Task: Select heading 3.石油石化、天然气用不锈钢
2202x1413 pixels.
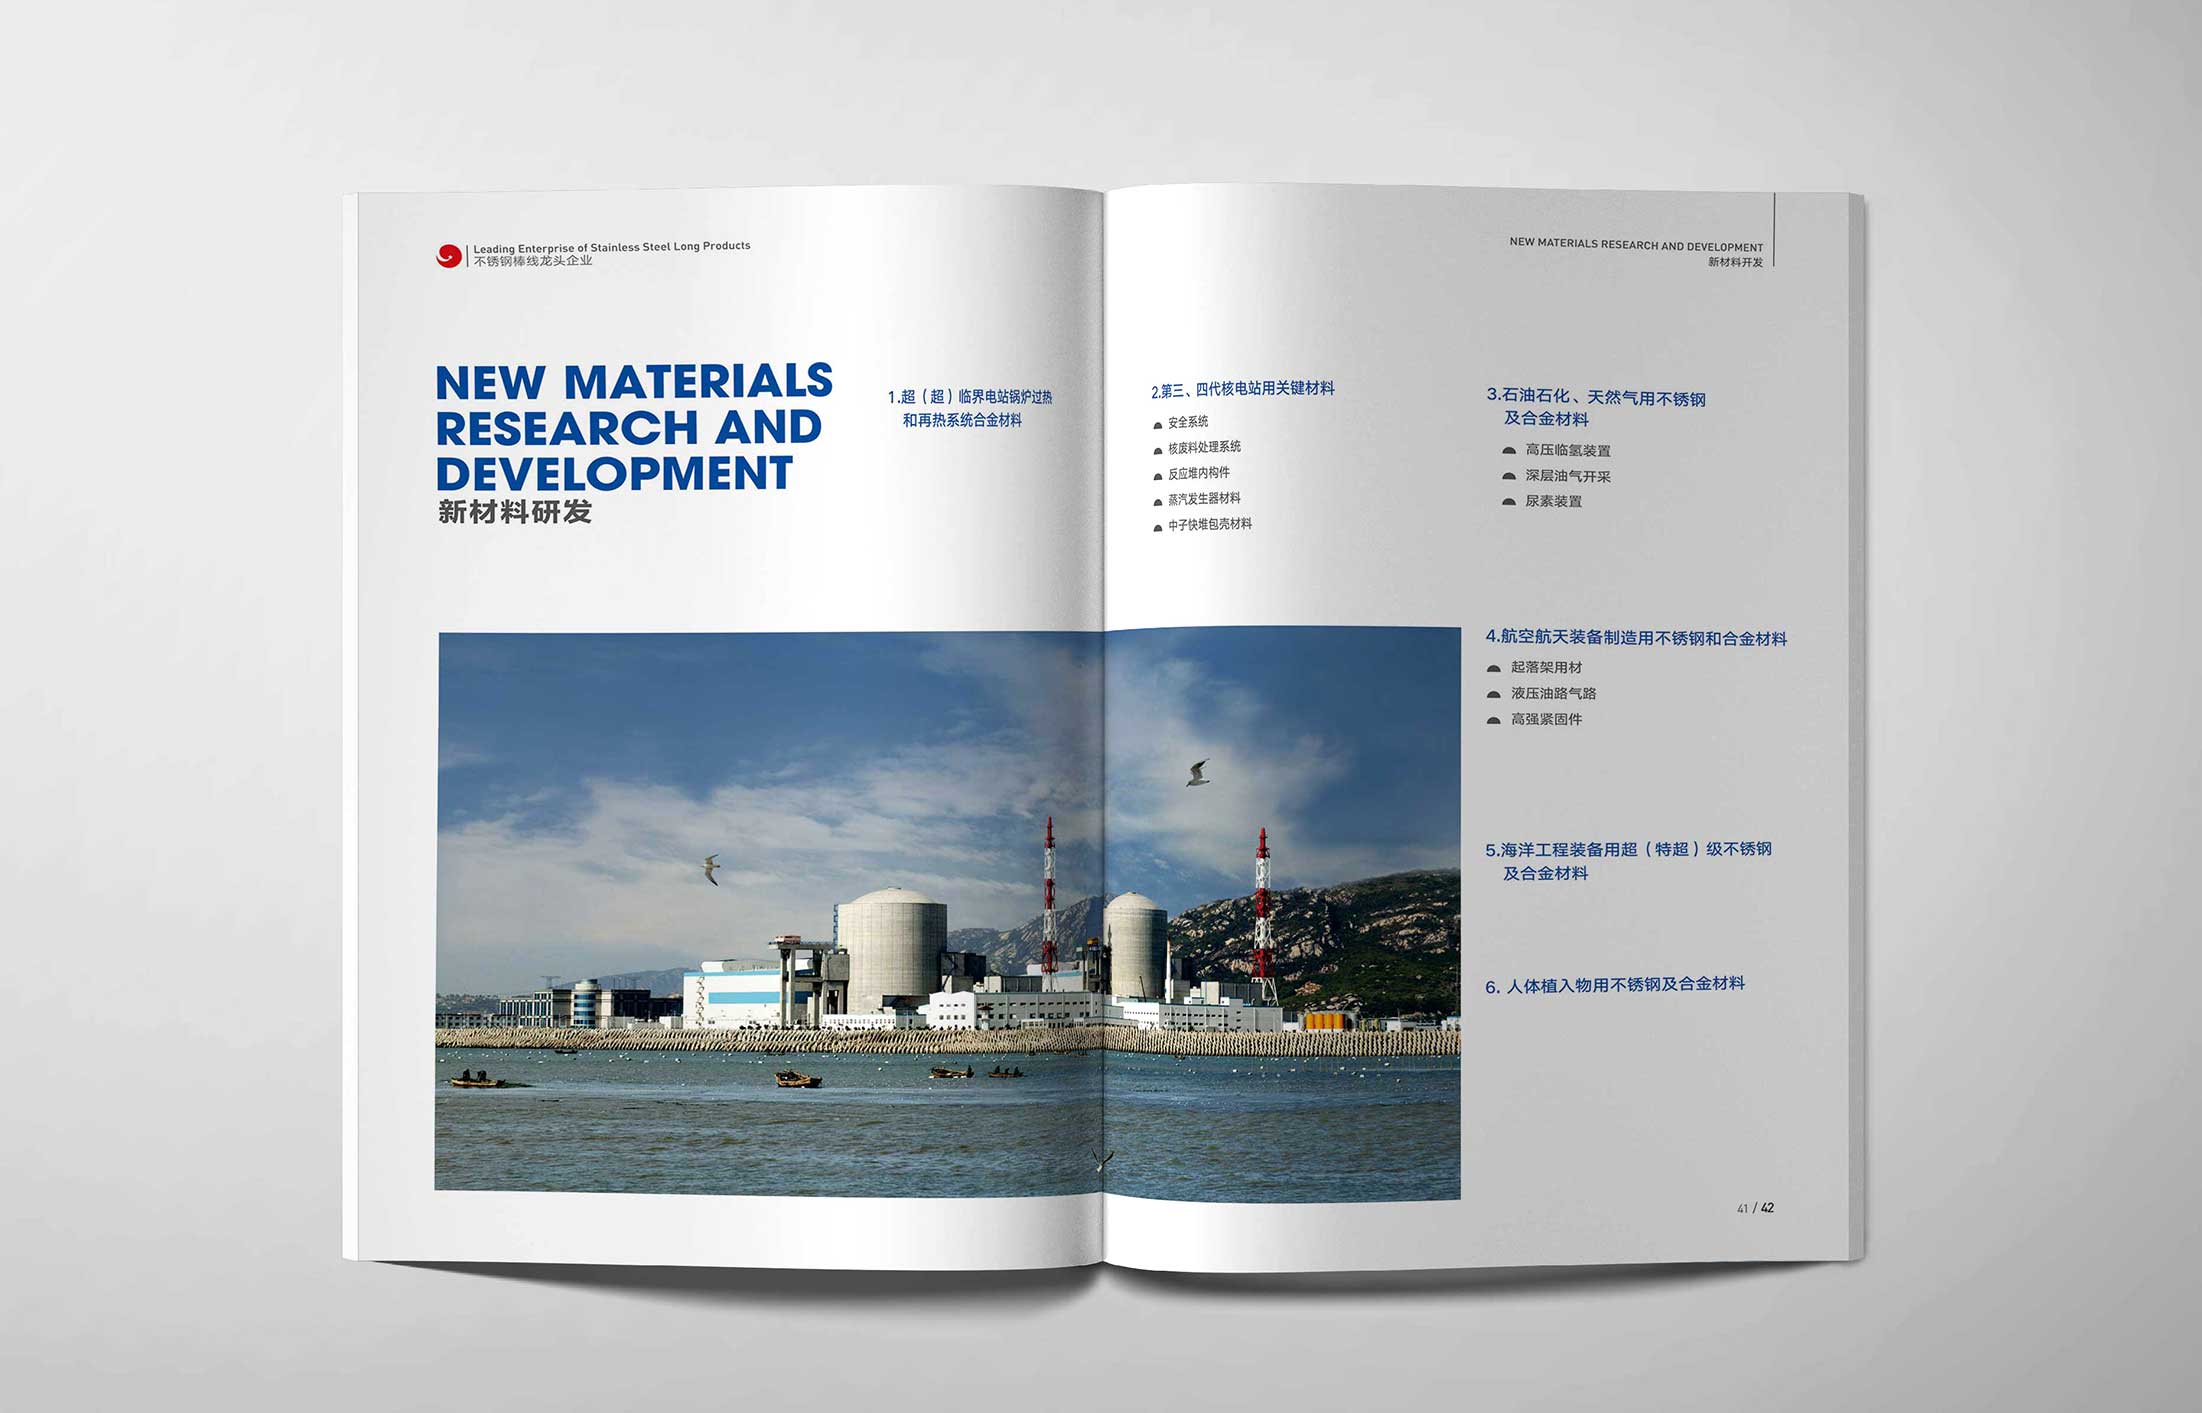Action: [x=1595, y=397]
